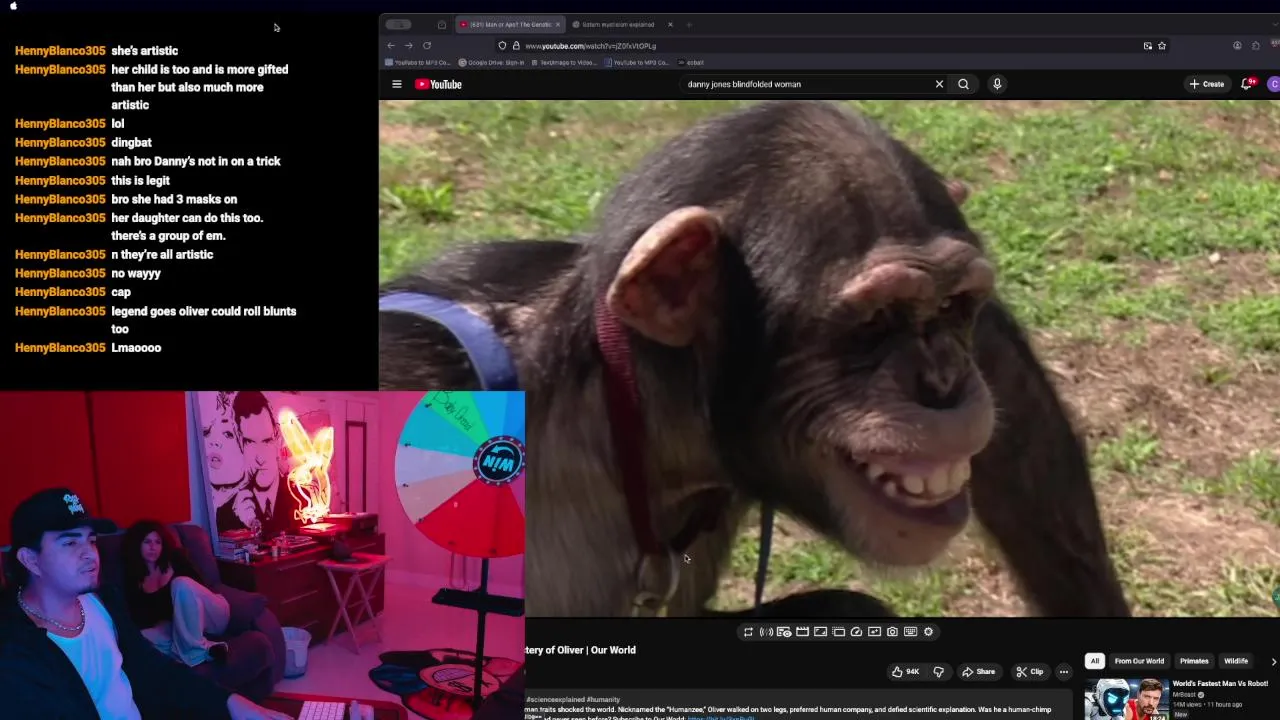Click the YouTube search input field
The height and width of the screenshot is (720, 1280).
click(x=805, y=84)
